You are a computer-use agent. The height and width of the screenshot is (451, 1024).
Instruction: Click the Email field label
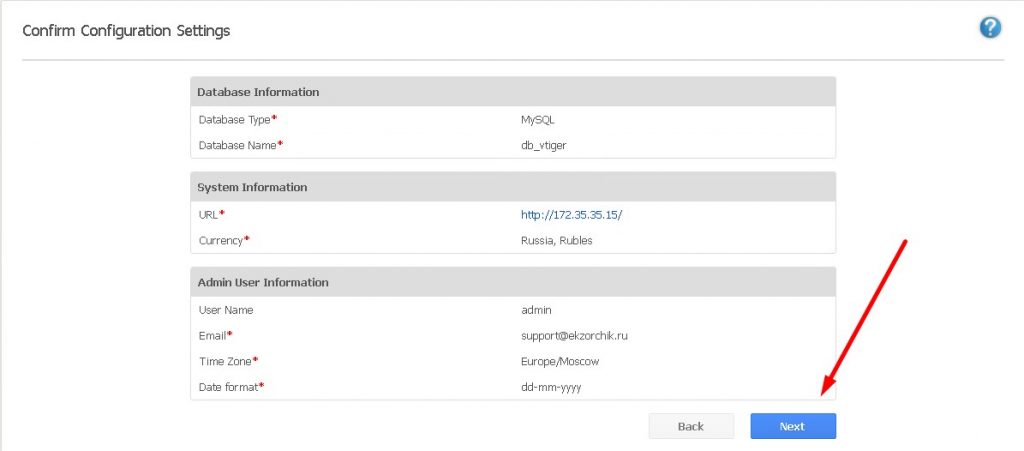pos(213,336)
